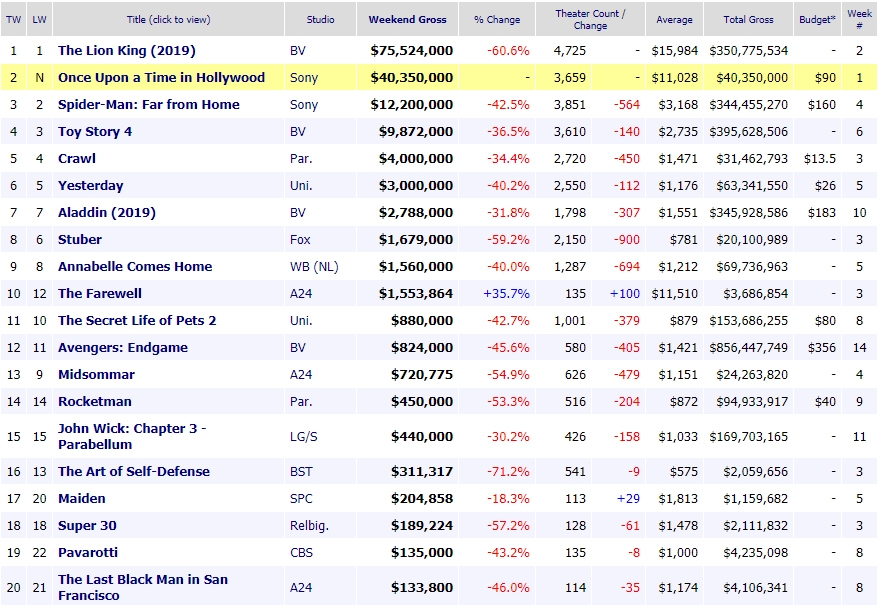
Task: Select the Pavarotti title link
Action: 88,552
